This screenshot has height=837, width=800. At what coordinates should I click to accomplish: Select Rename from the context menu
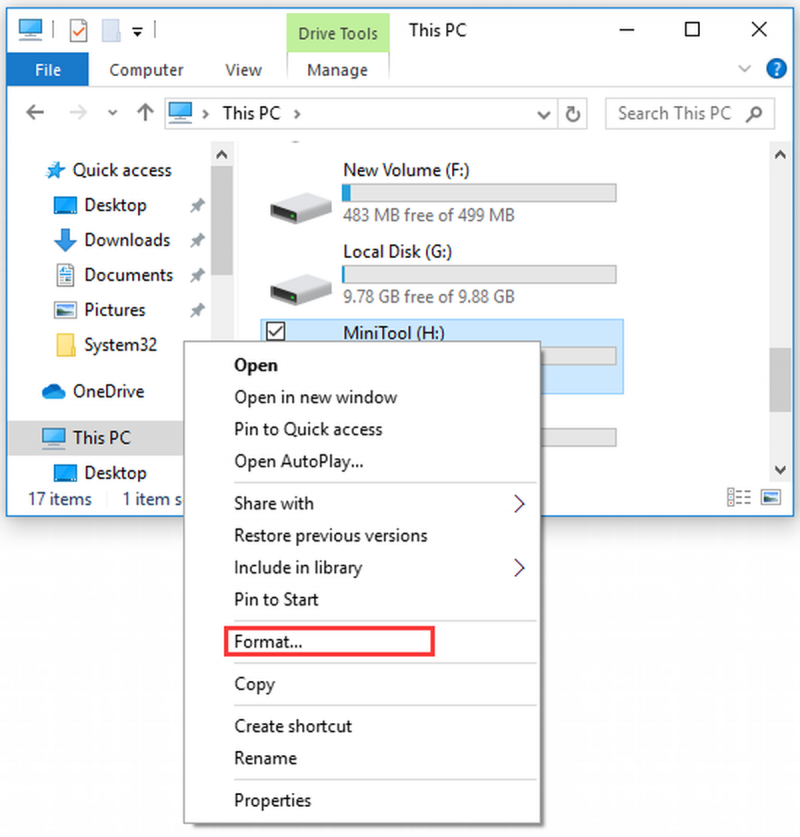(265, 758)
